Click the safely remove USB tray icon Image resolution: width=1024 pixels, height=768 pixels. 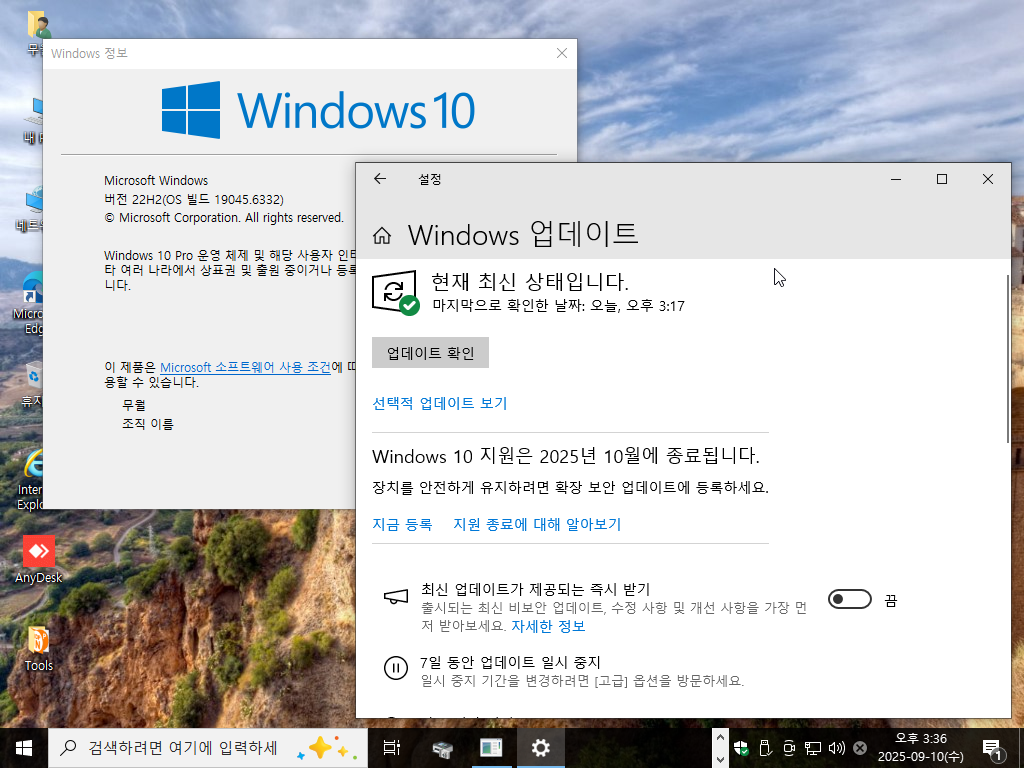point(765,748)
